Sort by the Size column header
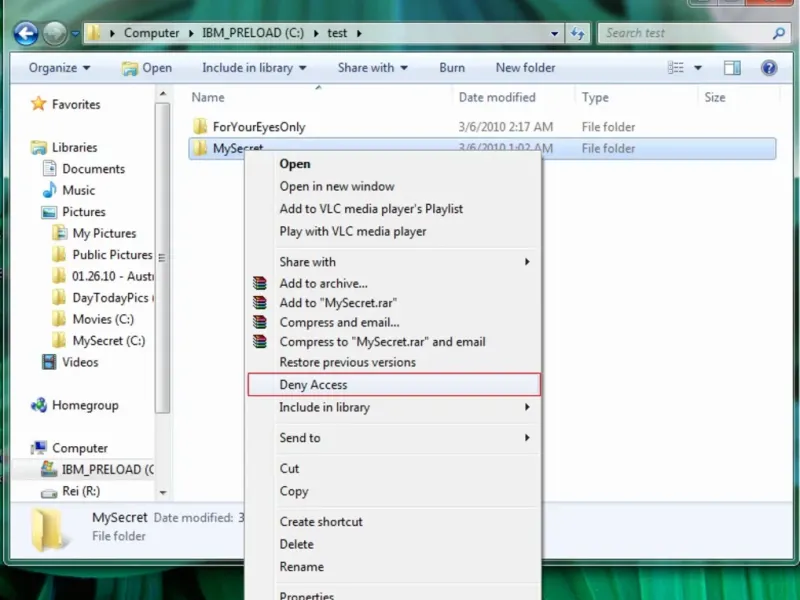 pyautogui.click(x=714, y=97)
